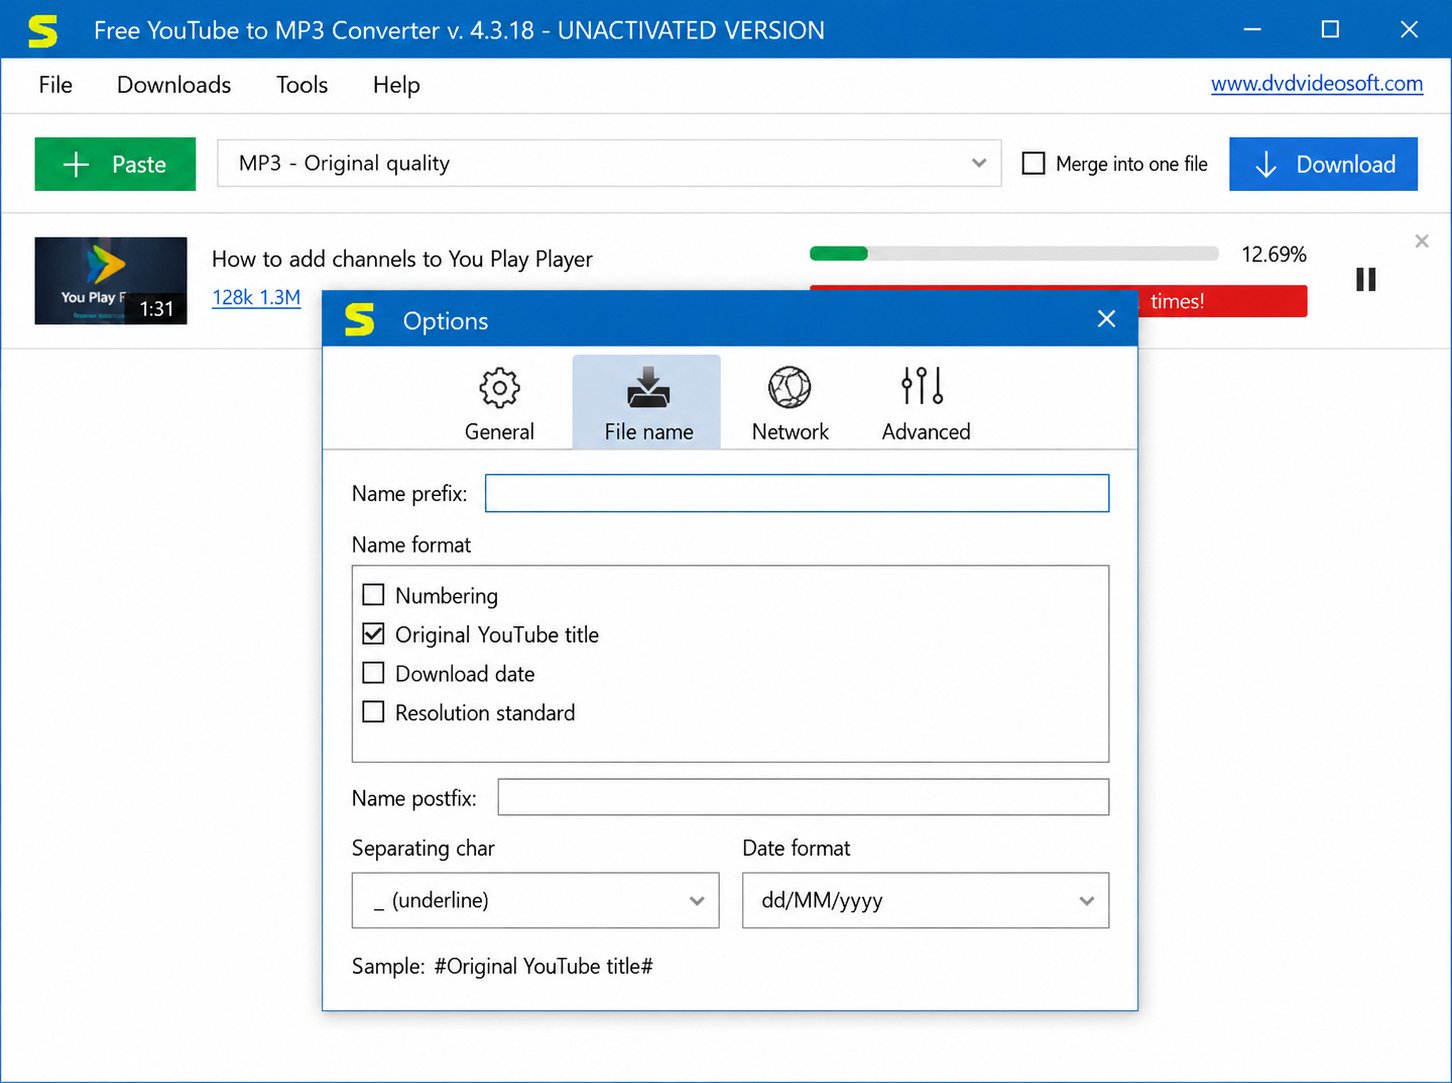This screenshot has width=1452, height=1083.
Task: Open the File menu
Action: [56, 85]
